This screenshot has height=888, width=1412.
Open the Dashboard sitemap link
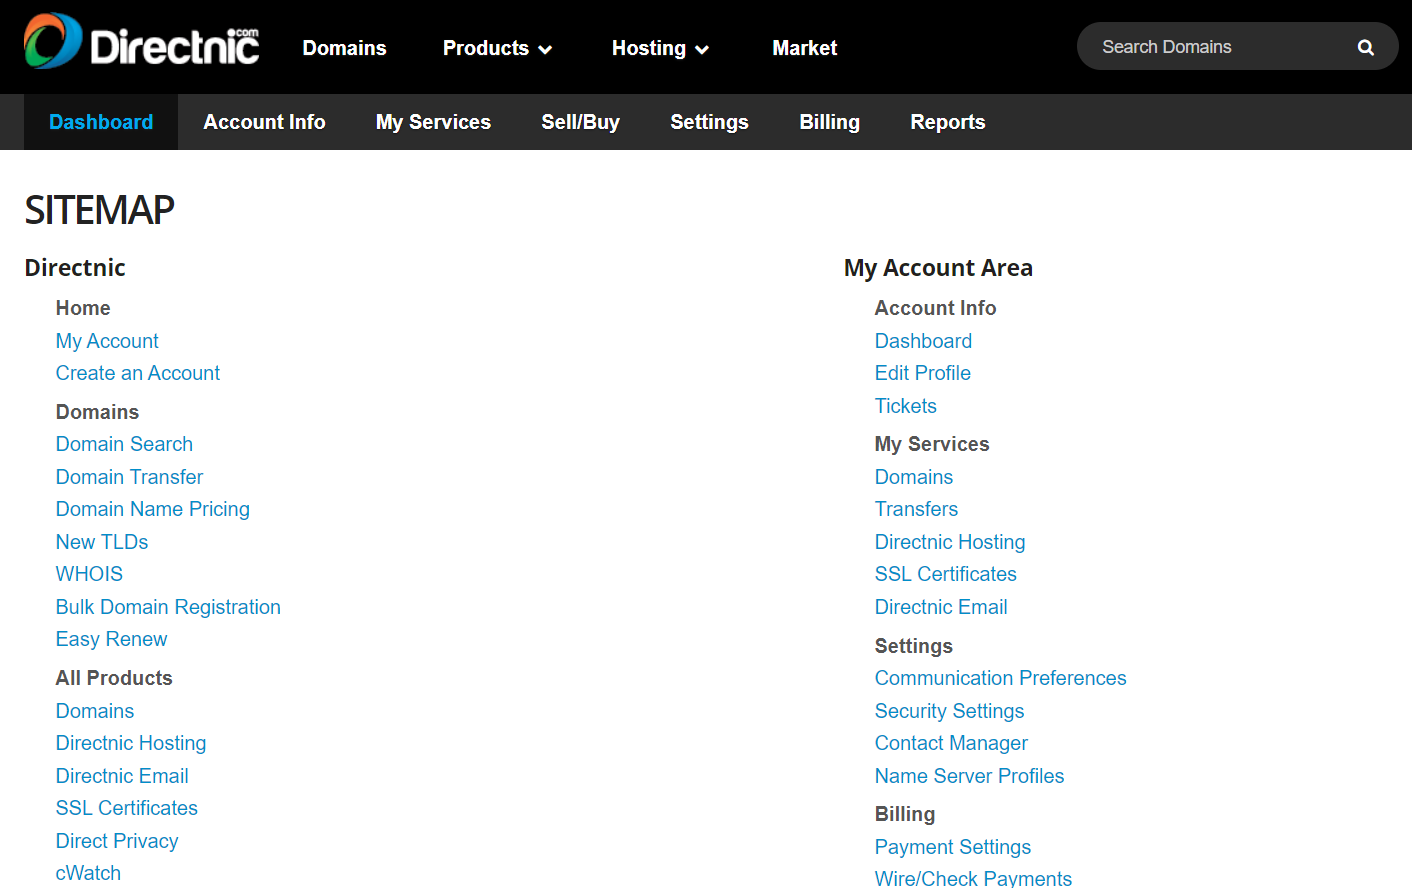[x=923, y=341]
